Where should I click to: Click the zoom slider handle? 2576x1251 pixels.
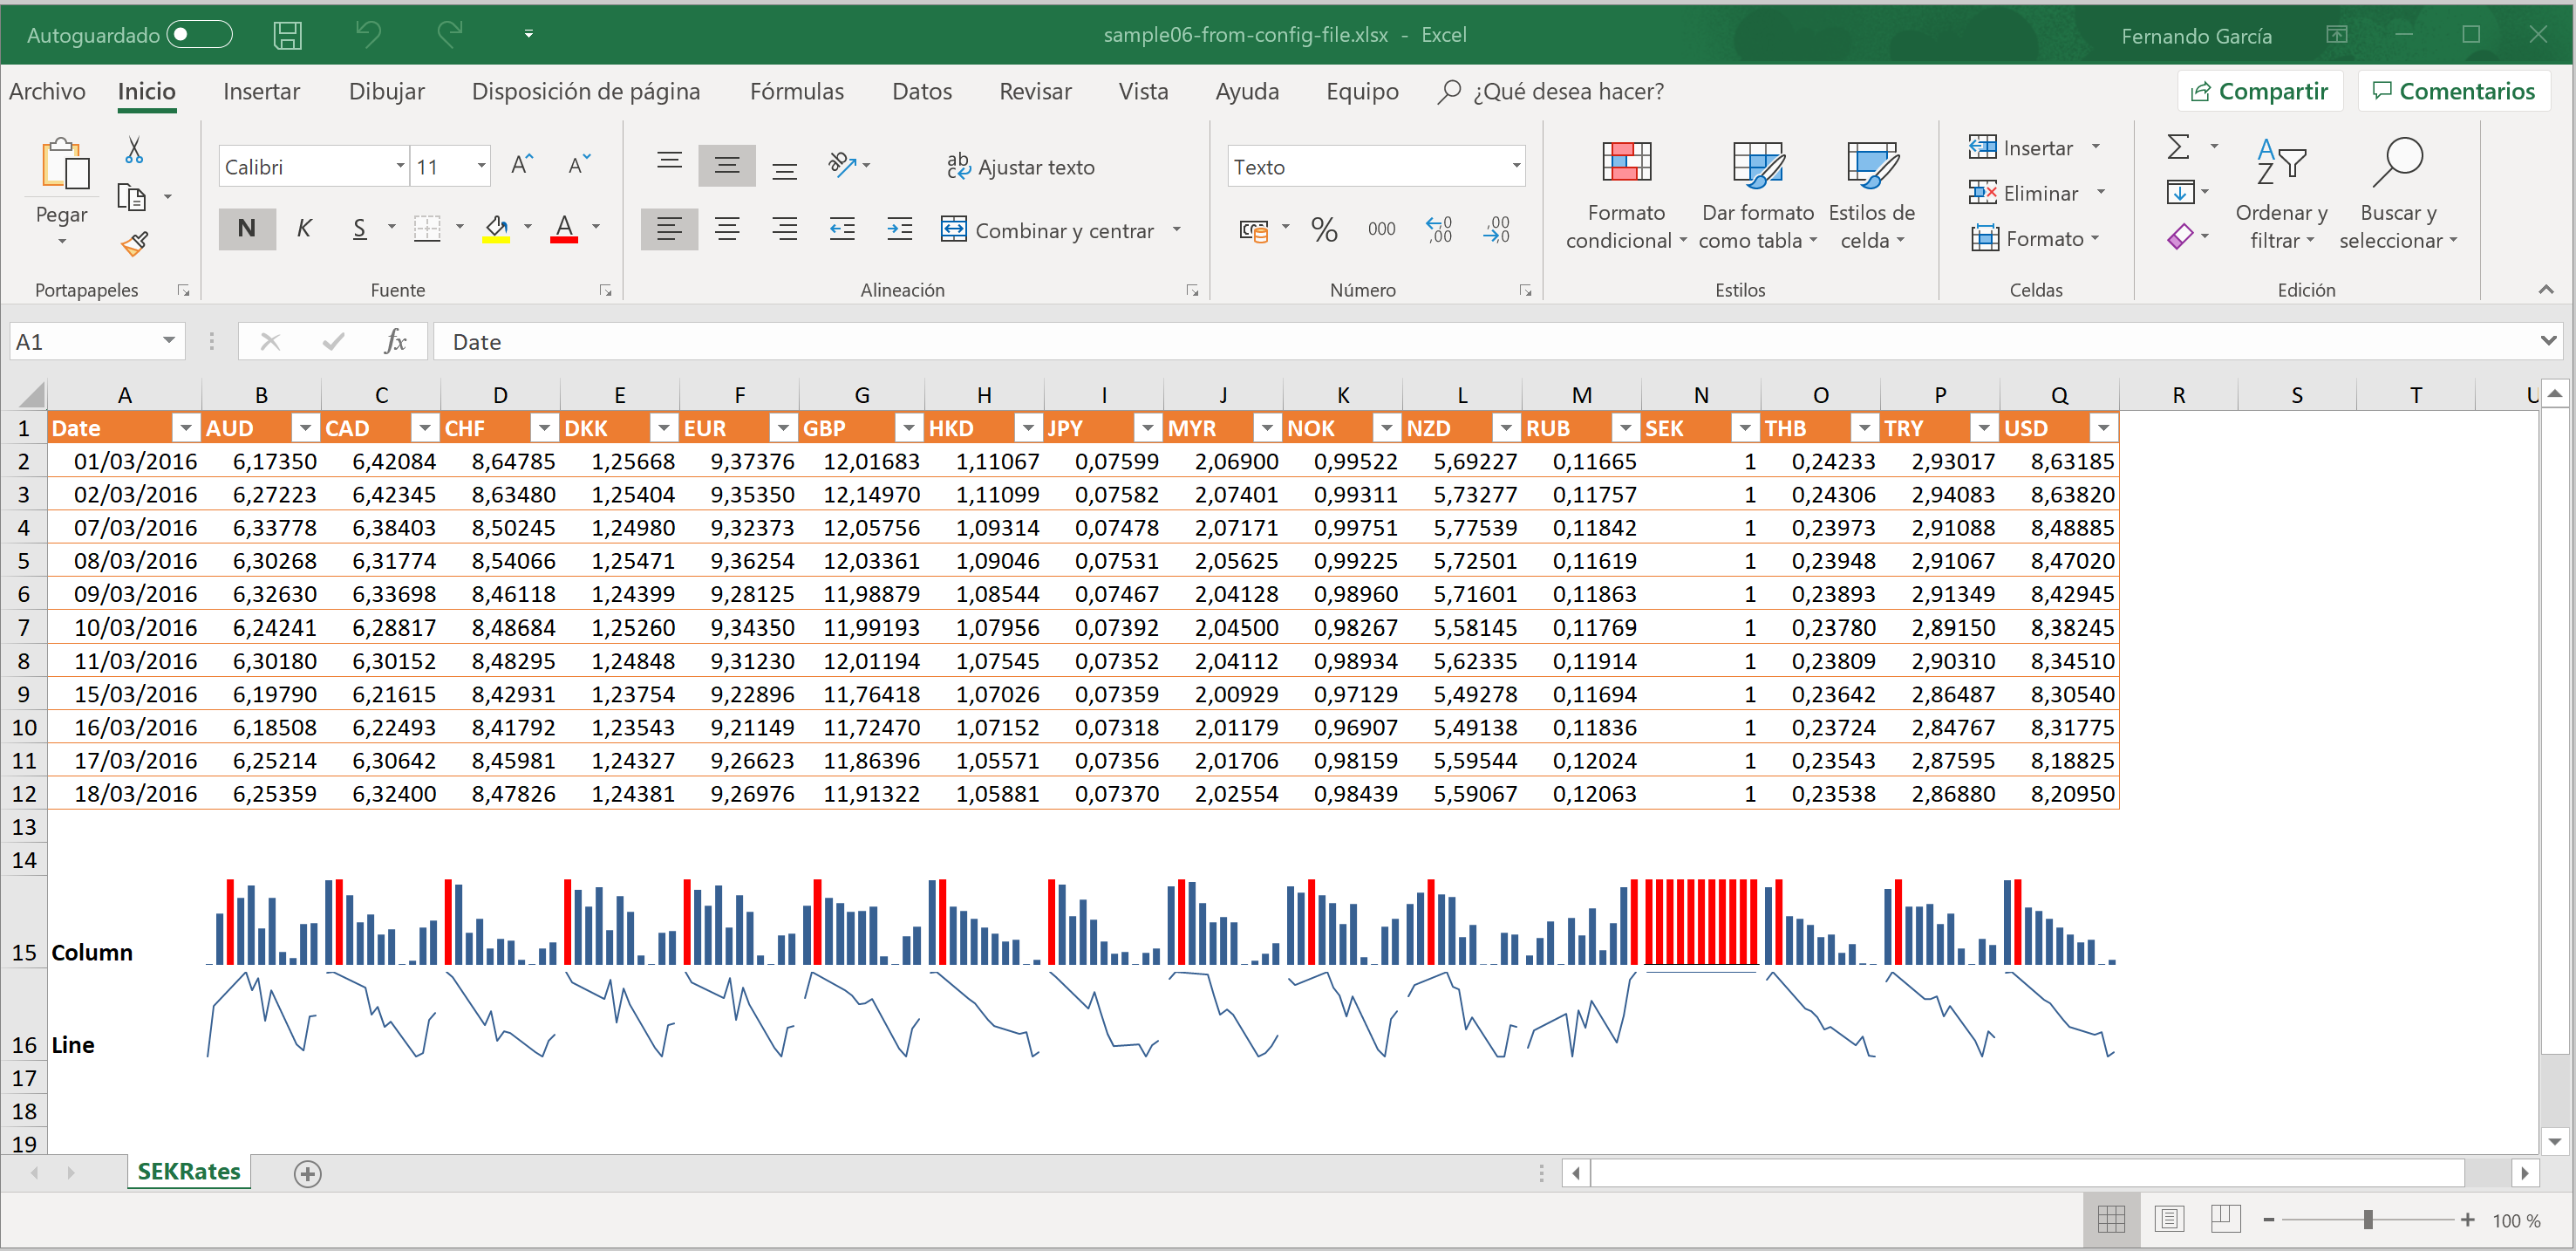[x=2367, y=1219]
